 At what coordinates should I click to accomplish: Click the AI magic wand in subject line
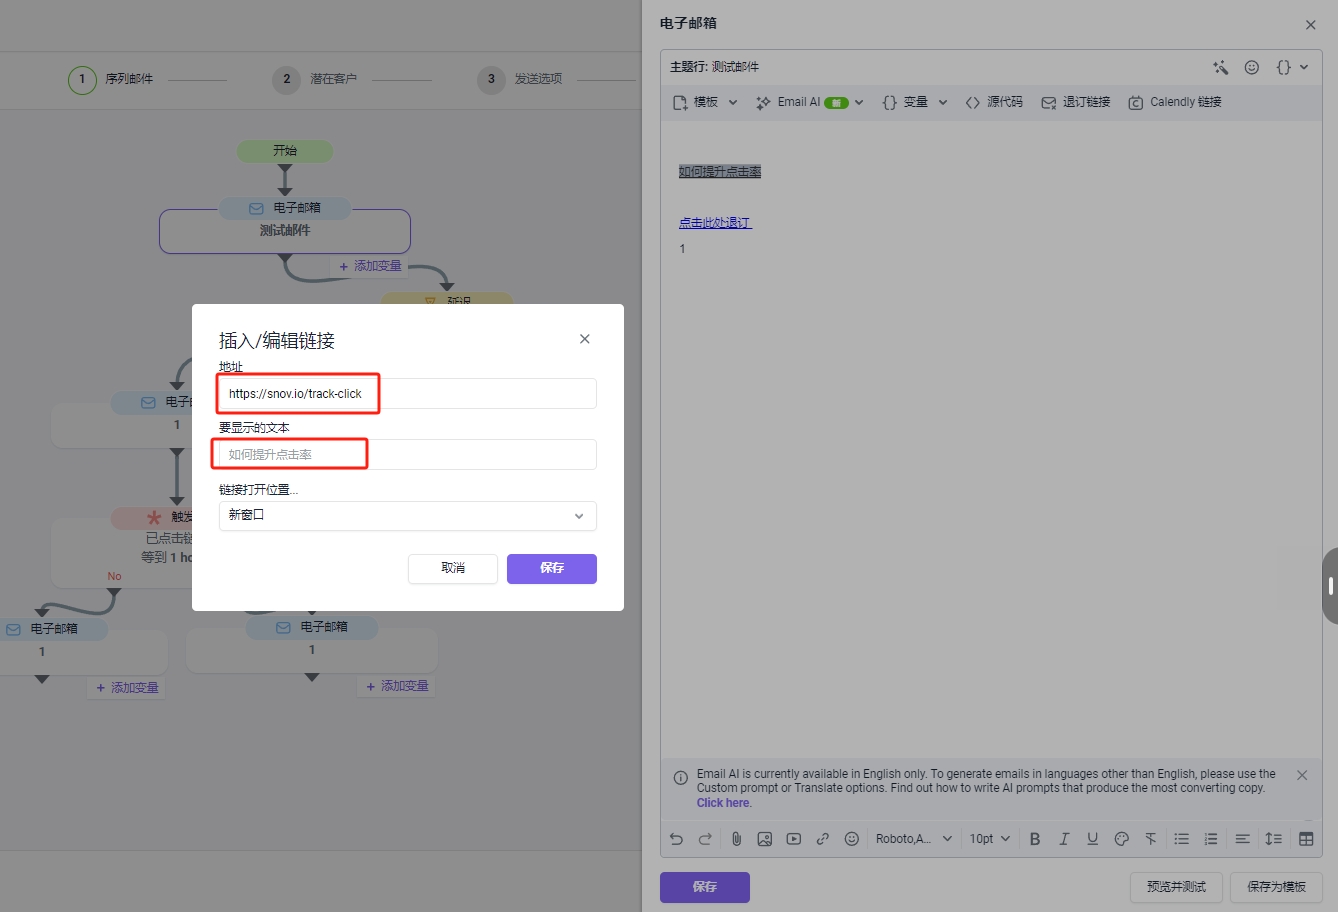(1221, 67)
